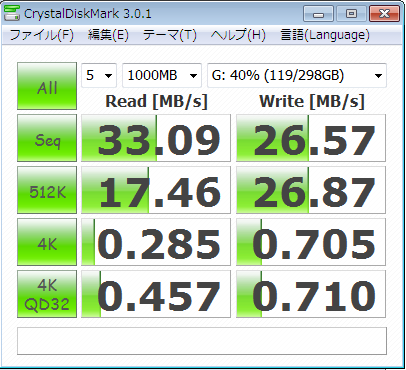Minimize the CrystalDiskMark window
Viewport: 406px width, 370px height.
tap(318, 14)
